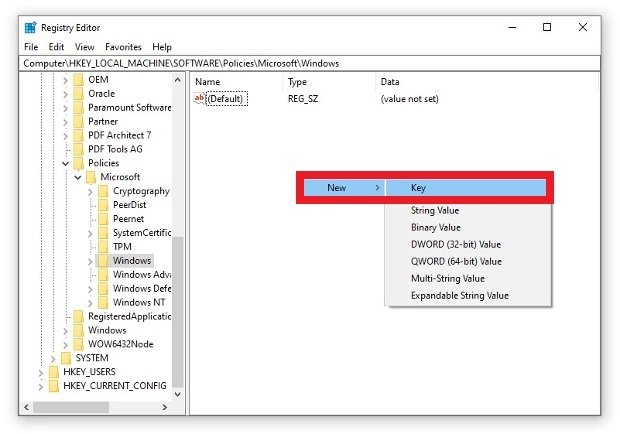Select the (Default) string value icon
The width and height of the screenshot is (620, 434).
(x=199, y=98)
